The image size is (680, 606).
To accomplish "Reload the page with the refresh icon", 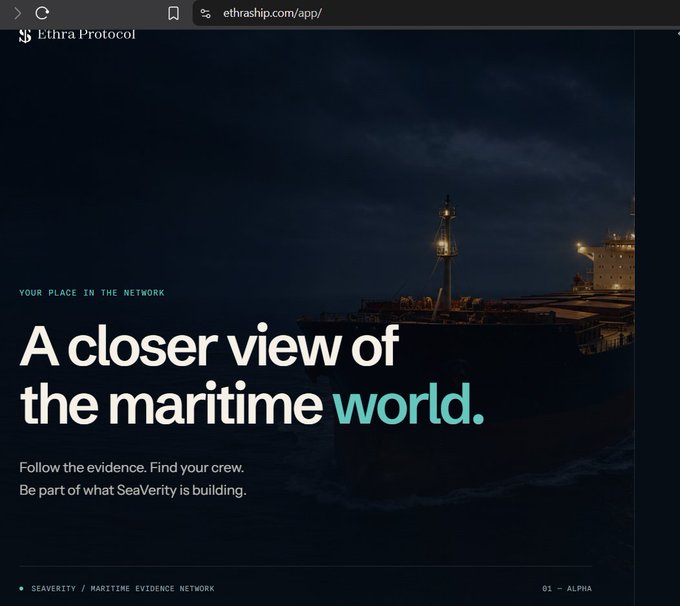I will 42,13.
